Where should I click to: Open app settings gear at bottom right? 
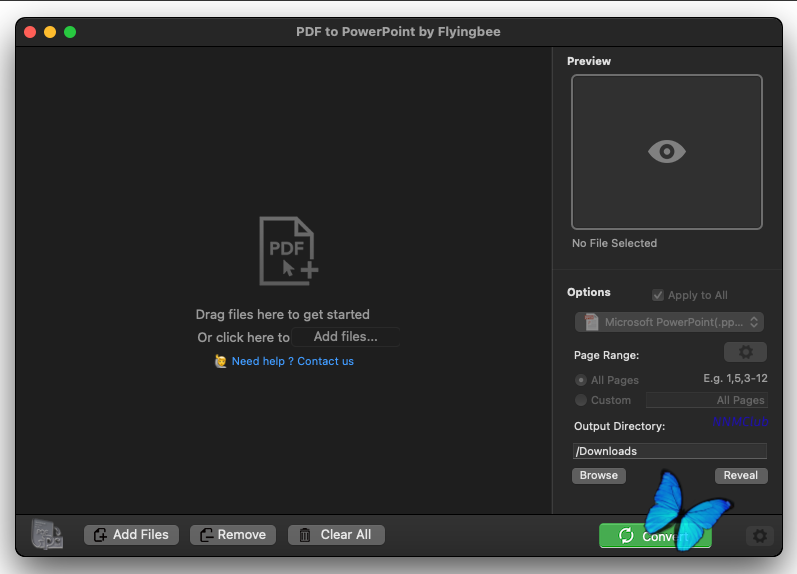coord(759,535)
